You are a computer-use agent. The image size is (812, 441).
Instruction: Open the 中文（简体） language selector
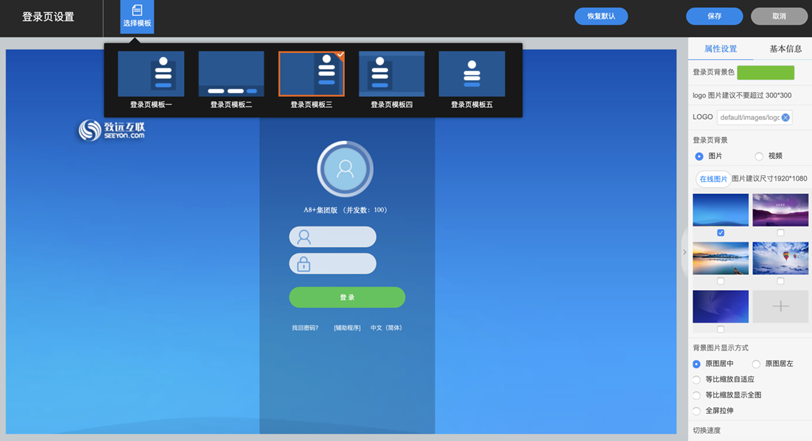(x=386, y=328)
